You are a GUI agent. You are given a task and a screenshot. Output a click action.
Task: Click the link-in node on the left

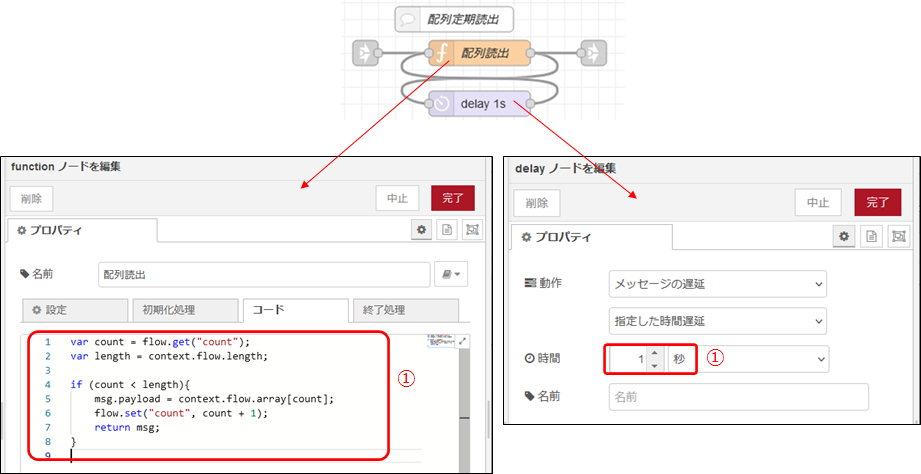point(367,52)
